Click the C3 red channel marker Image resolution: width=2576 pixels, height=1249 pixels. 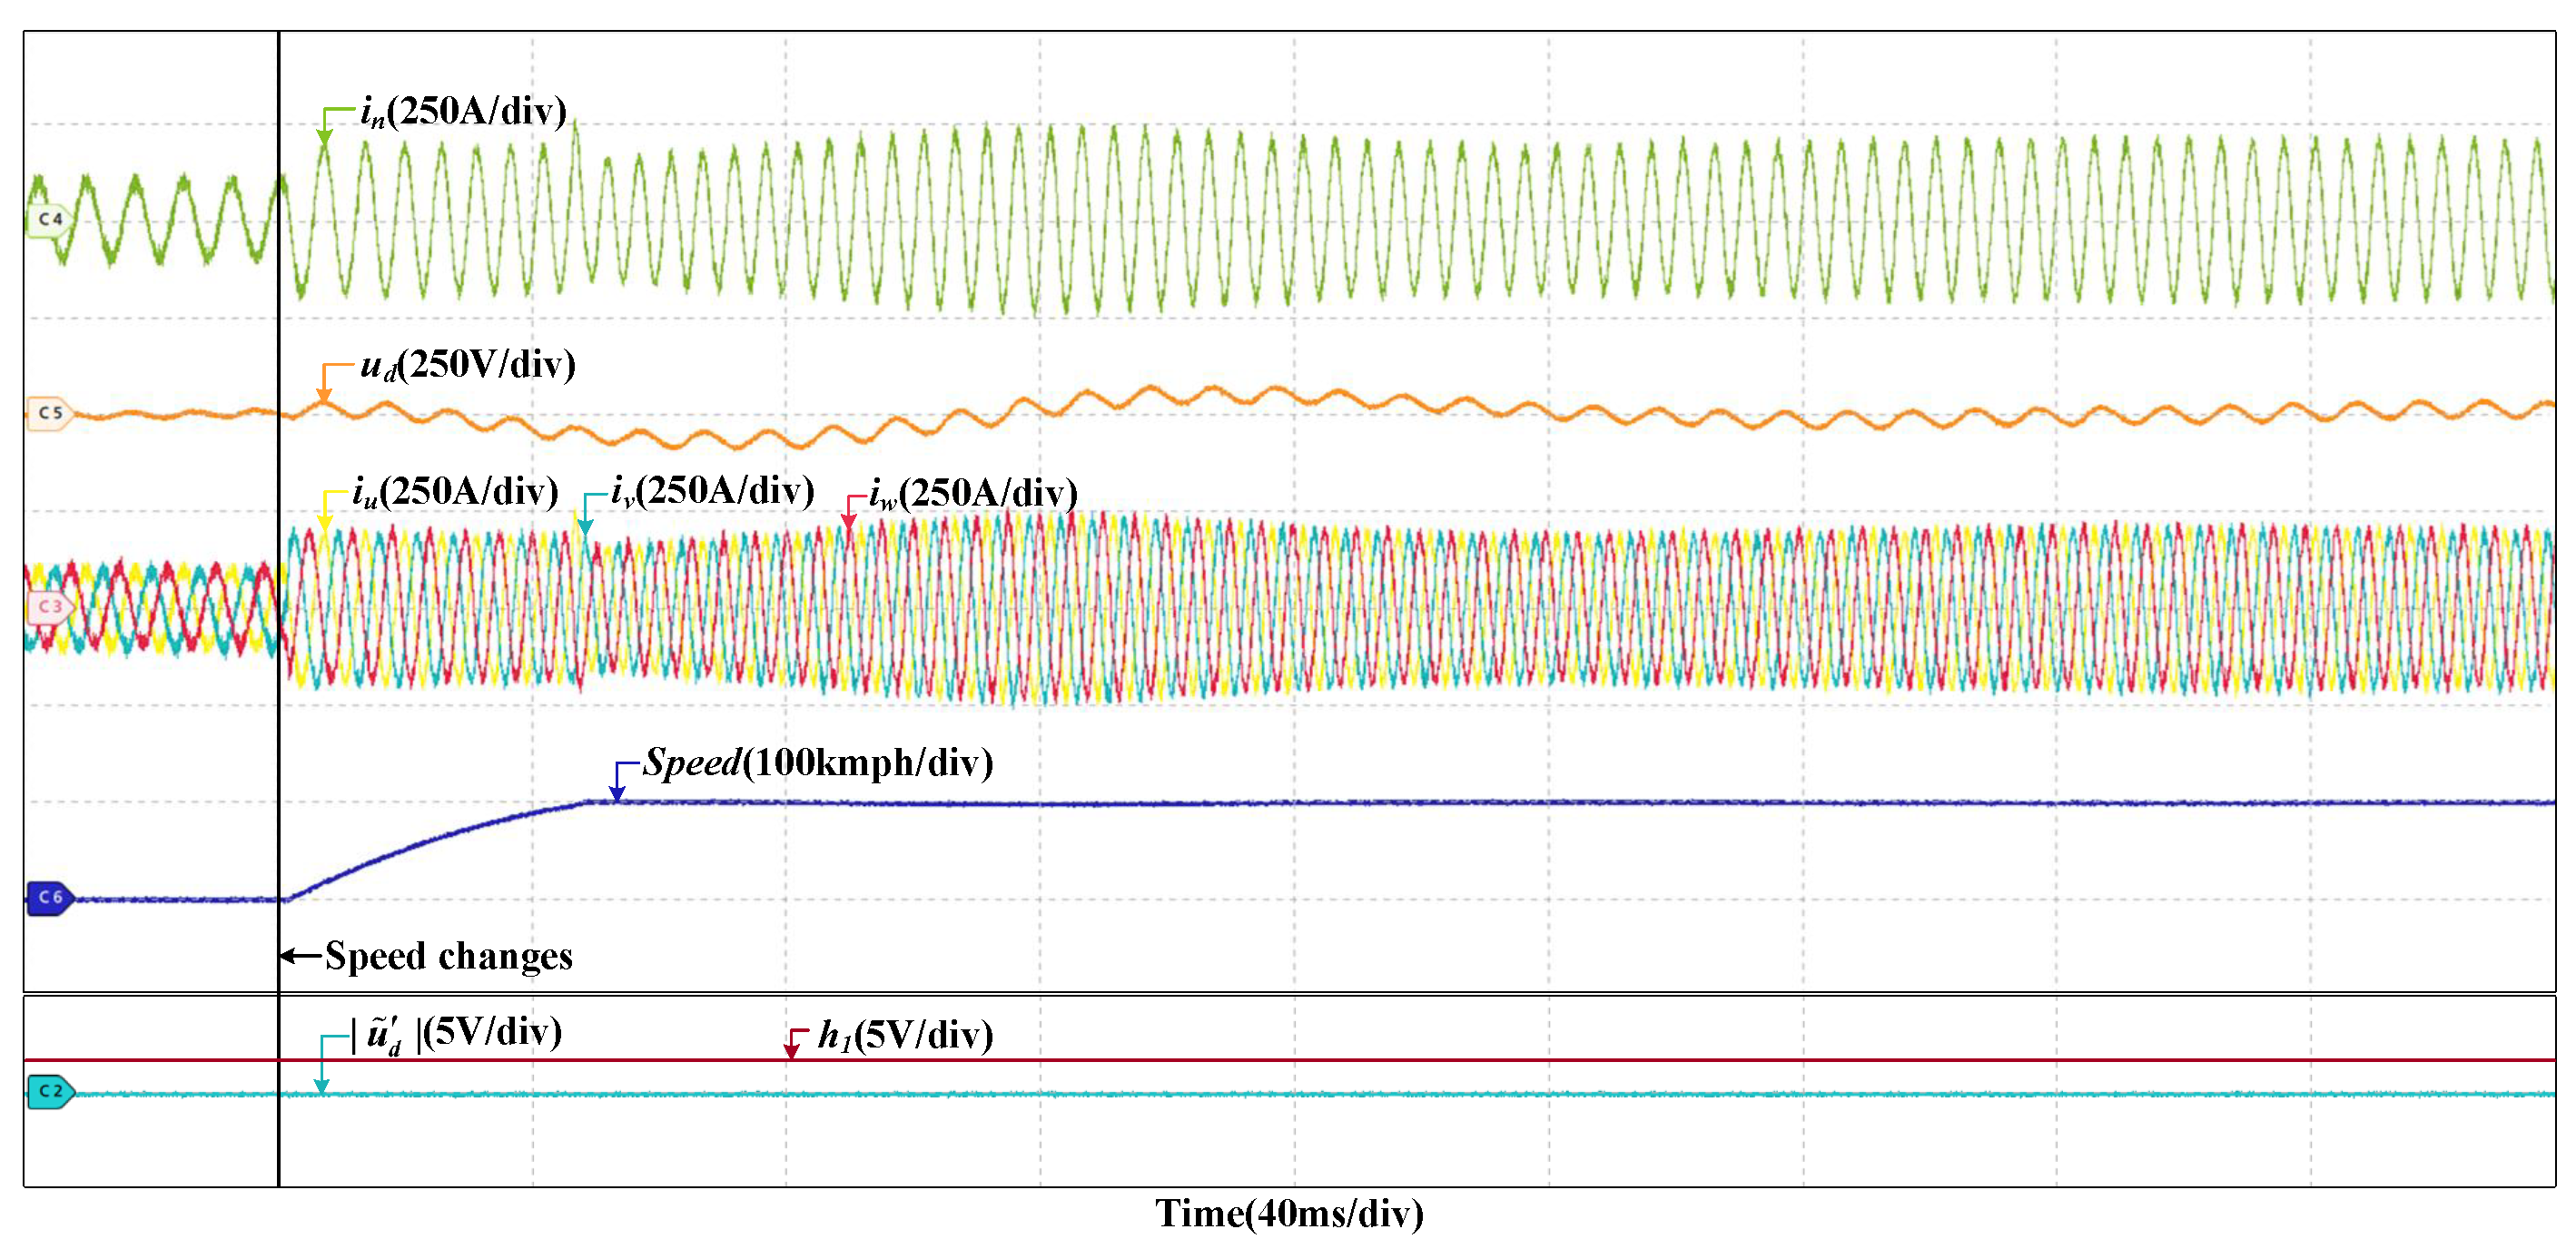(x=49, y=607)
